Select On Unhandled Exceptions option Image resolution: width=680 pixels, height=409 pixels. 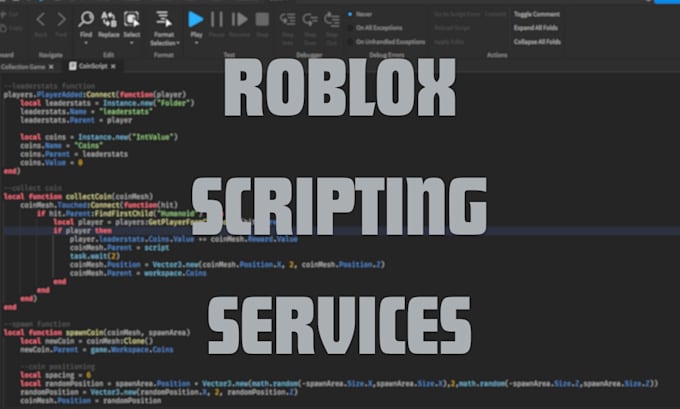[x=386, y=42]
